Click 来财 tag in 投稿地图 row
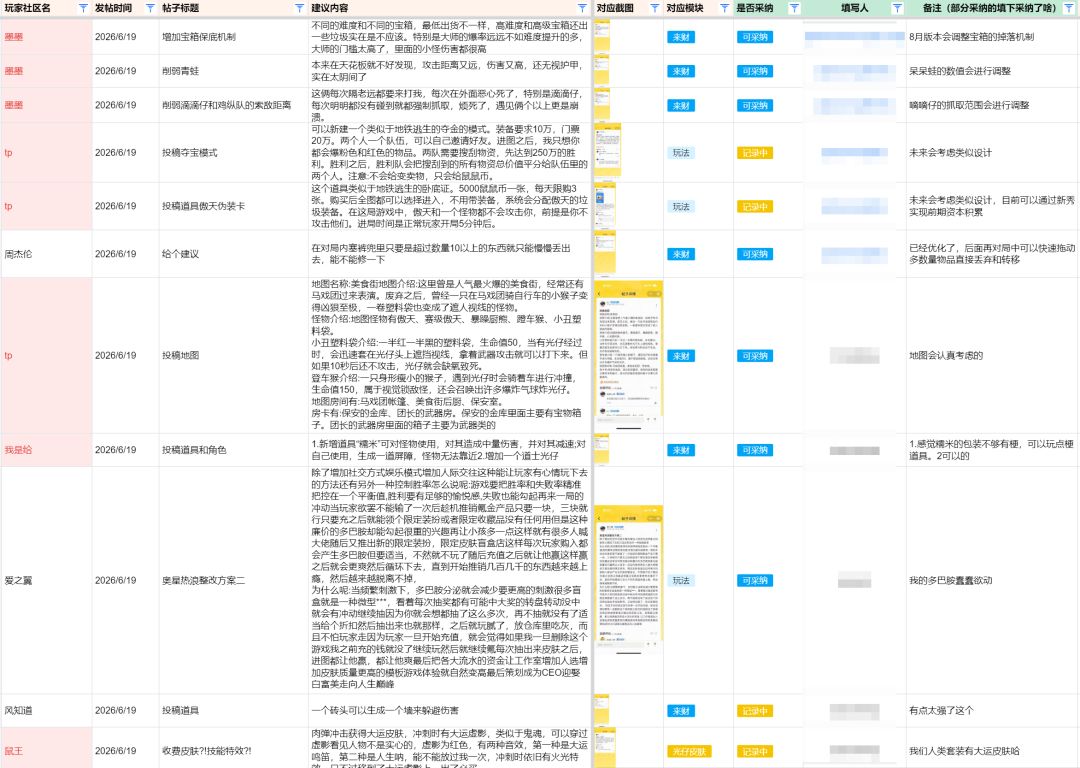Viewport: 1080px width, 768px height. (x=681, y=356)
